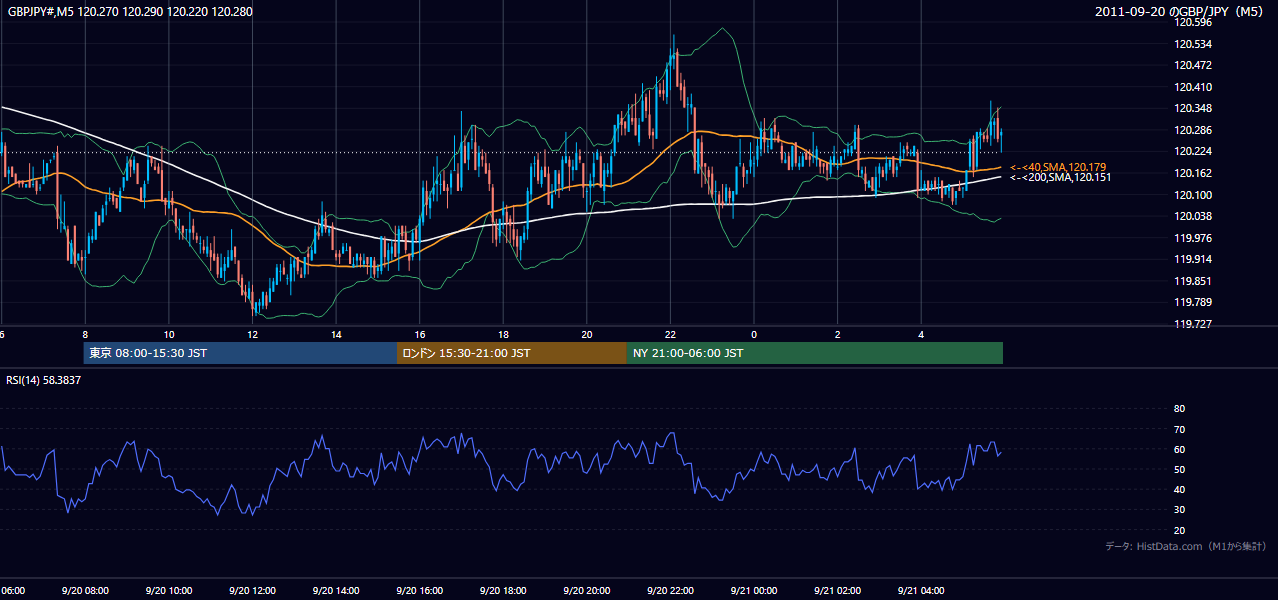Click price axis value 120.286
Image resolution: width=1278 pixels, height=600 pixels.
[1192, 130]
